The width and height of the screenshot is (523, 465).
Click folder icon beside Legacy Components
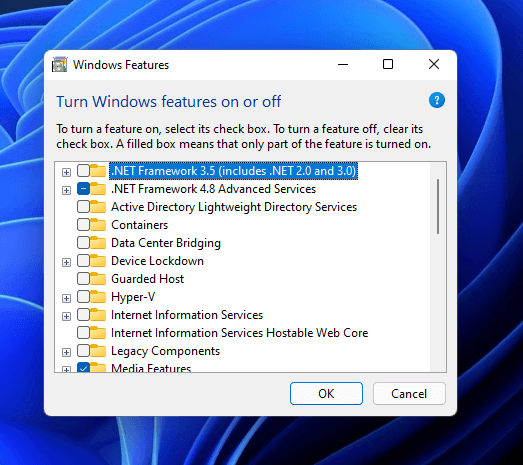[x=98, y=351]
